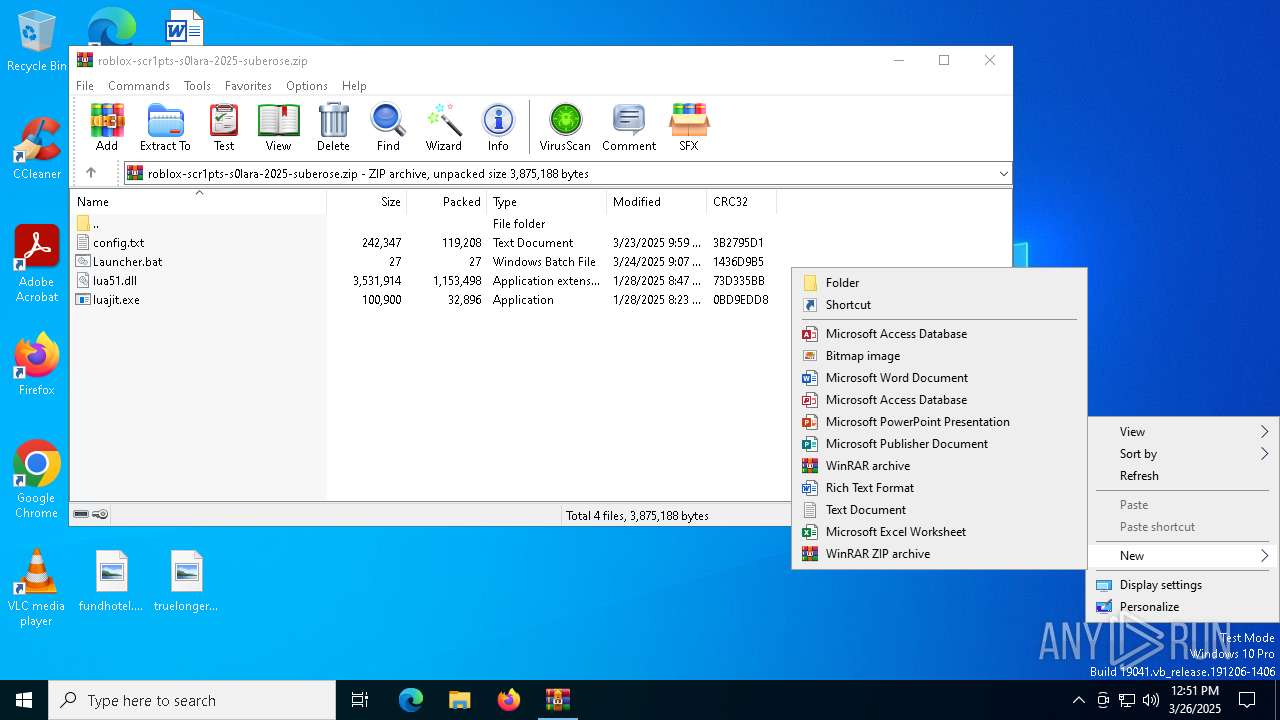The height and width of the screenshot is (720, 1280).
Task: Click the Test archive icon
Action: (x=224, y=127)
